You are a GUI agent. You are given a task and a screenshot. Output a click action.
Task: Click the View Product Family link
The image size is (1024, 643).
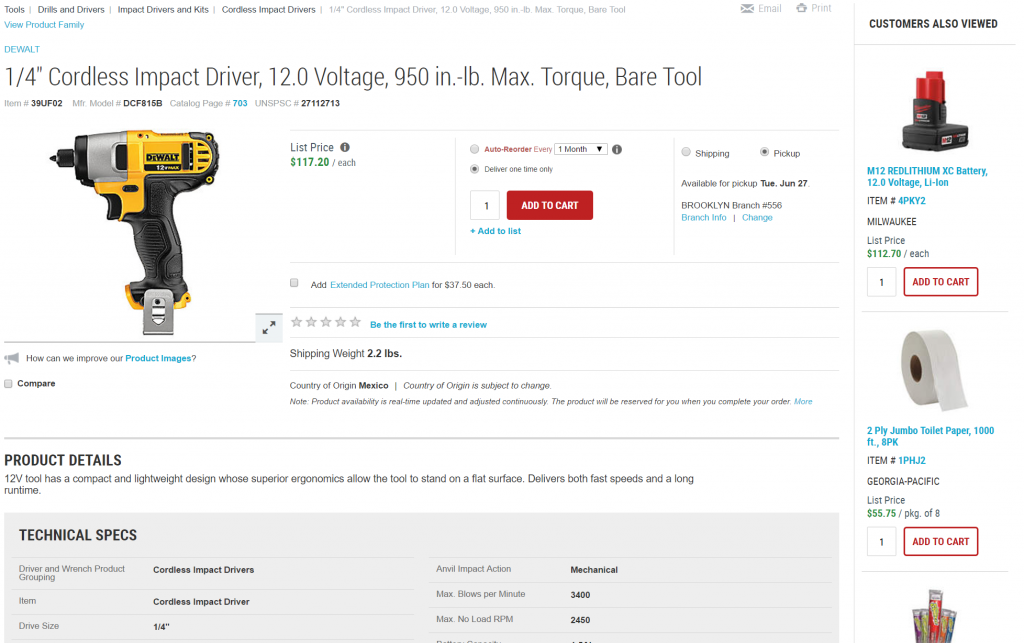44,25
